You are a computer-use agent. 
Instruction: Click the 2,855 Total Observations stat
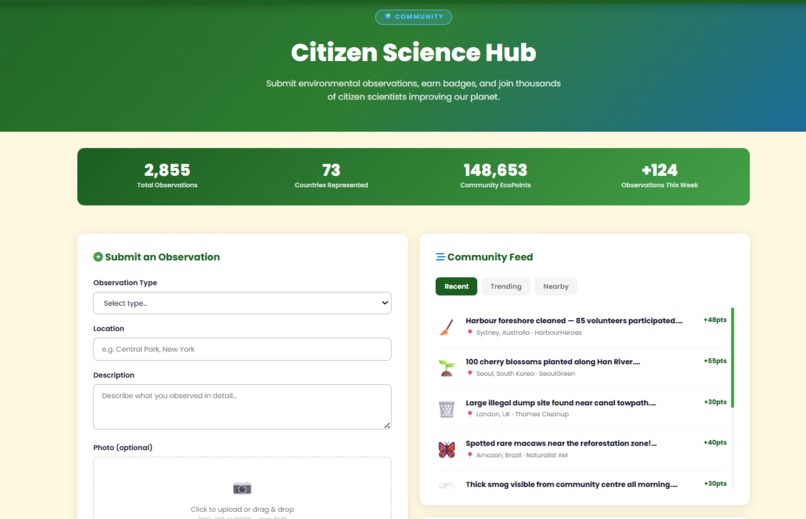[167, 176]
